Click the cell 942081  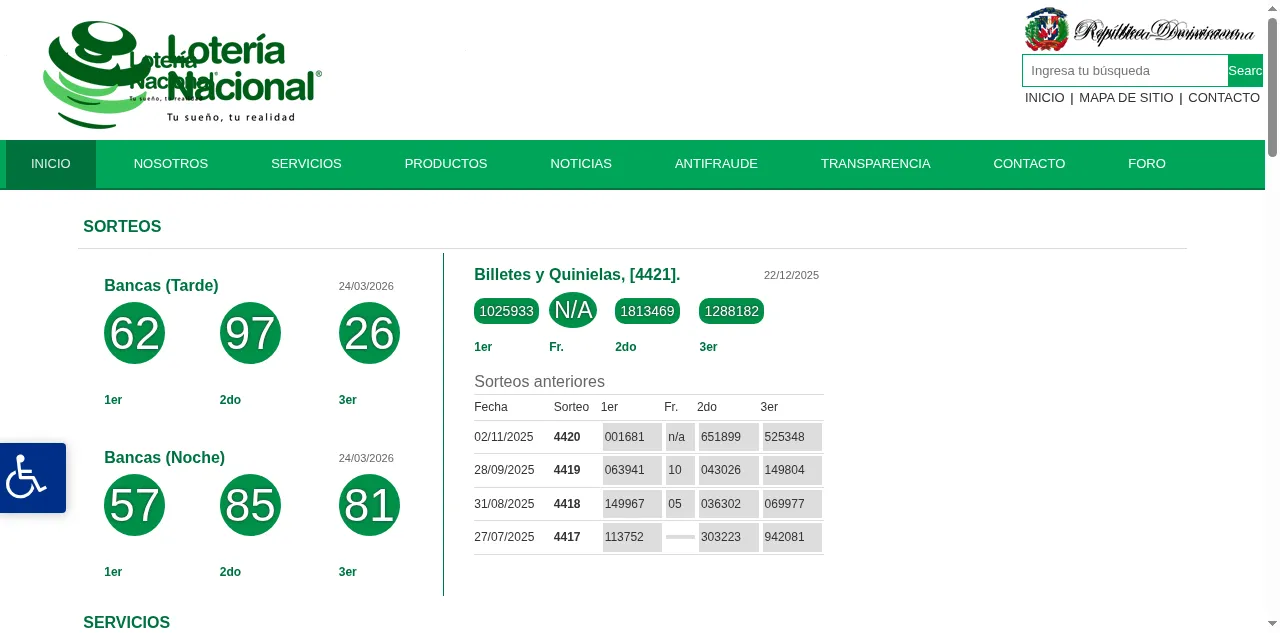792,537
